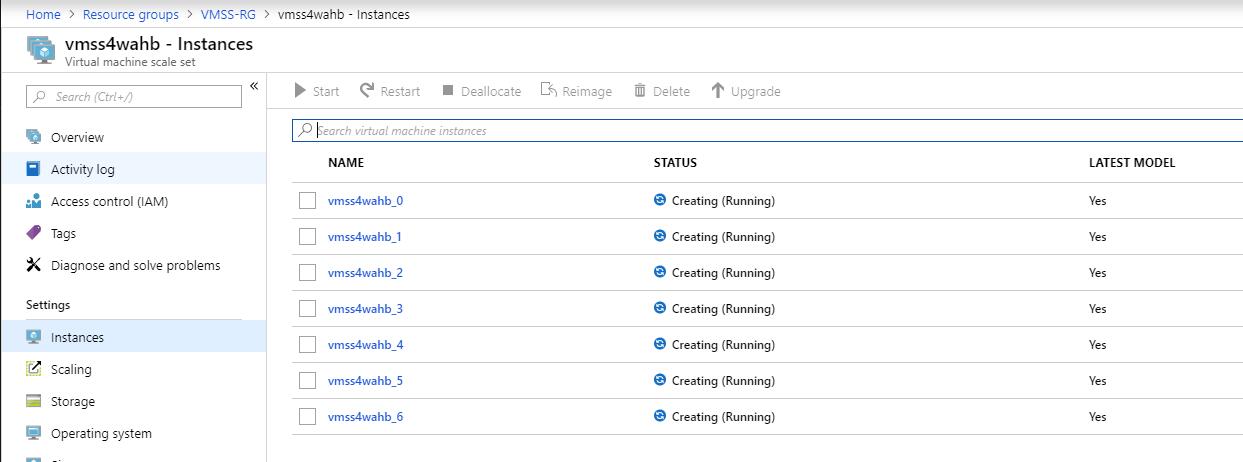This screenshot has width=1243, height=462.
Task: Check the box for vmss4wahb_0
Action: tap(307, 200)
